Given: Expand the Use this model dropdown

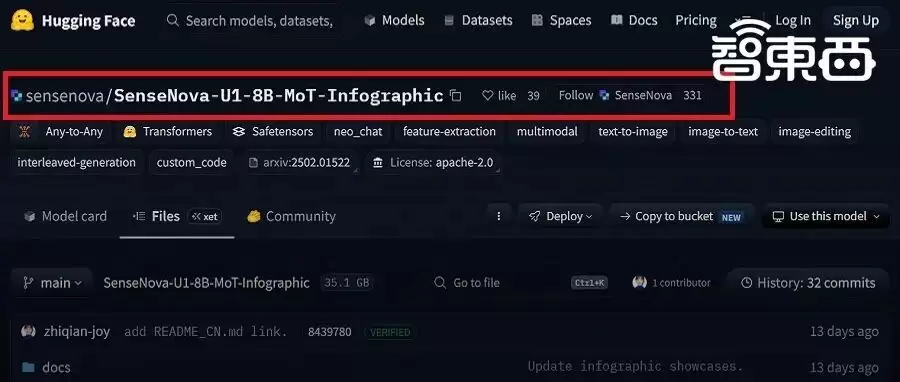Looking at the screenshot, I should point(826,216).
